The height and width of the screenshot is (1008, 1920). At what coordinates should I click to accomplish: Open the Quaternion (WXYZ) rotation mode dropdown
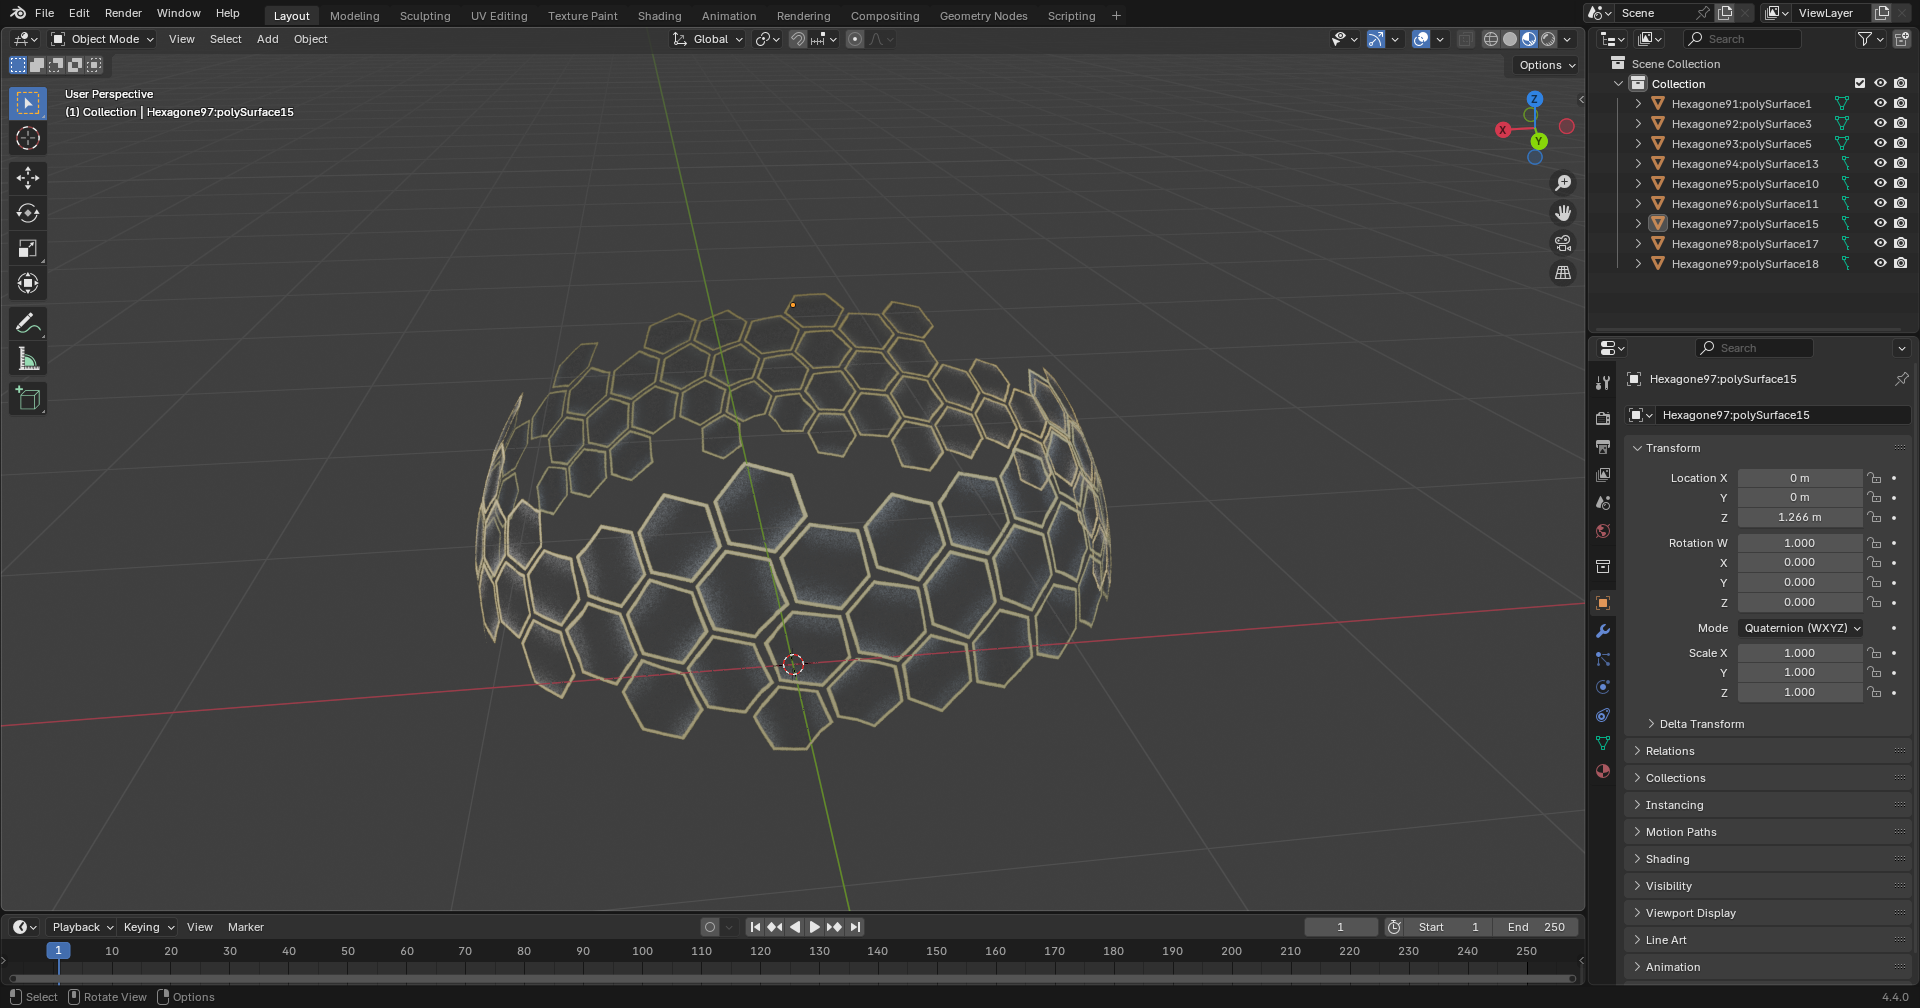(1800, 628)
